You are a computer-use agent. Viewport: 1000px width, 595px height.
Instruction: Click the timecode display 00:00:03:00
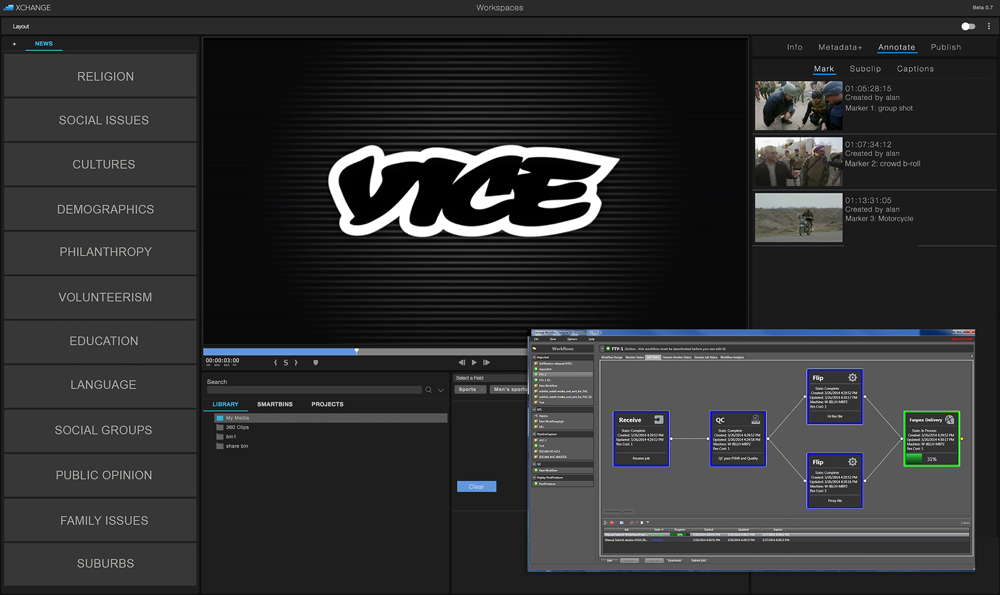(x=222, y=361)
